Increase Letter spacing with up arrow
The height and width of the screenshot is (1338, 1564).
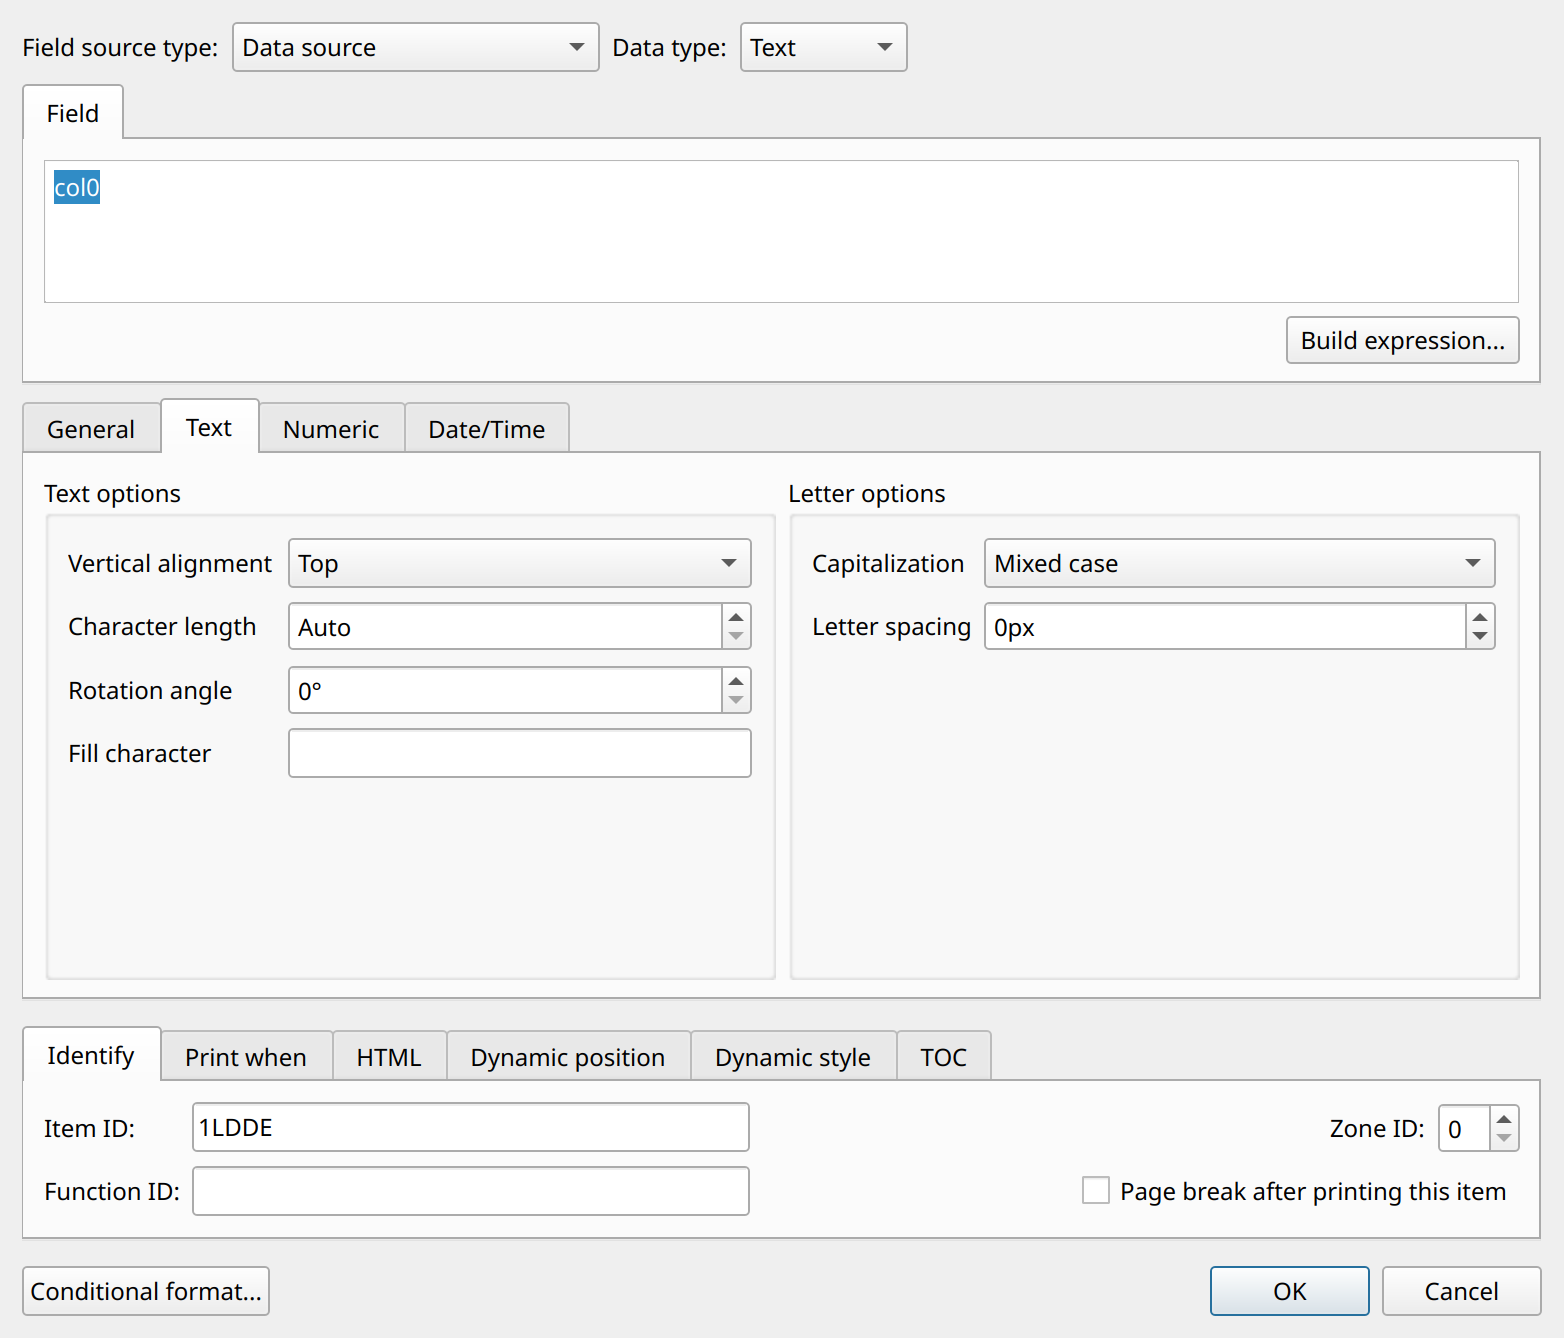(x=1480, y=616)
